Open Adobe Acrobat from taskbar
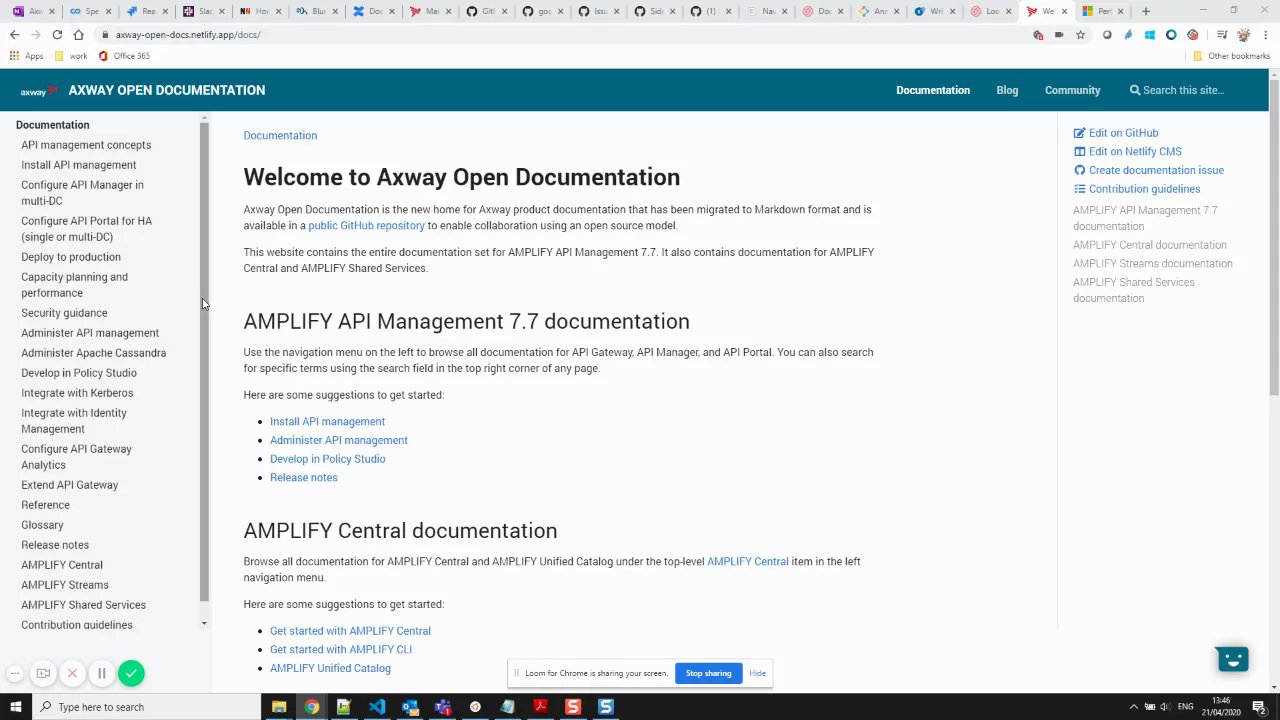 pyautogui.click(x=540, y=707)
